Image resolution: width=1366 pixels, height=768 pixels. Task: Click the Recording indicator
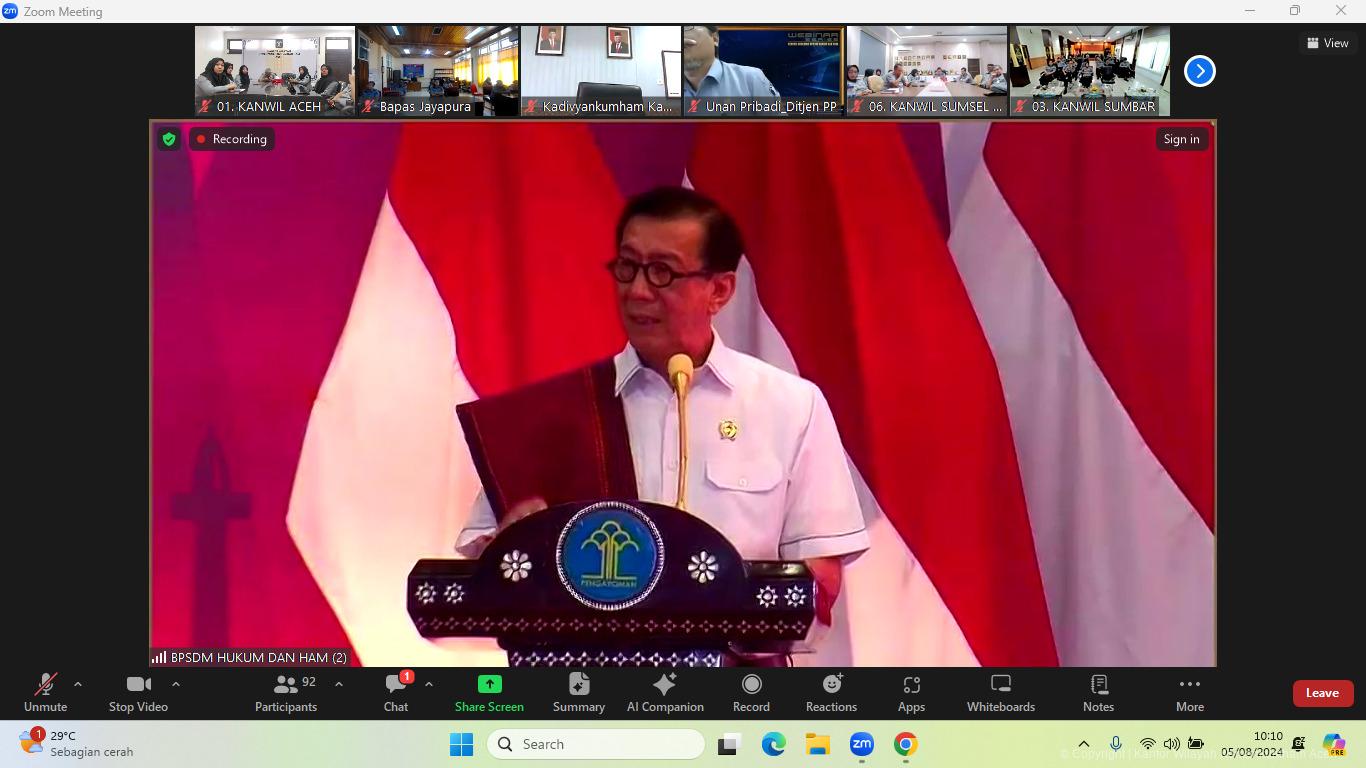(x=232, y=139)
